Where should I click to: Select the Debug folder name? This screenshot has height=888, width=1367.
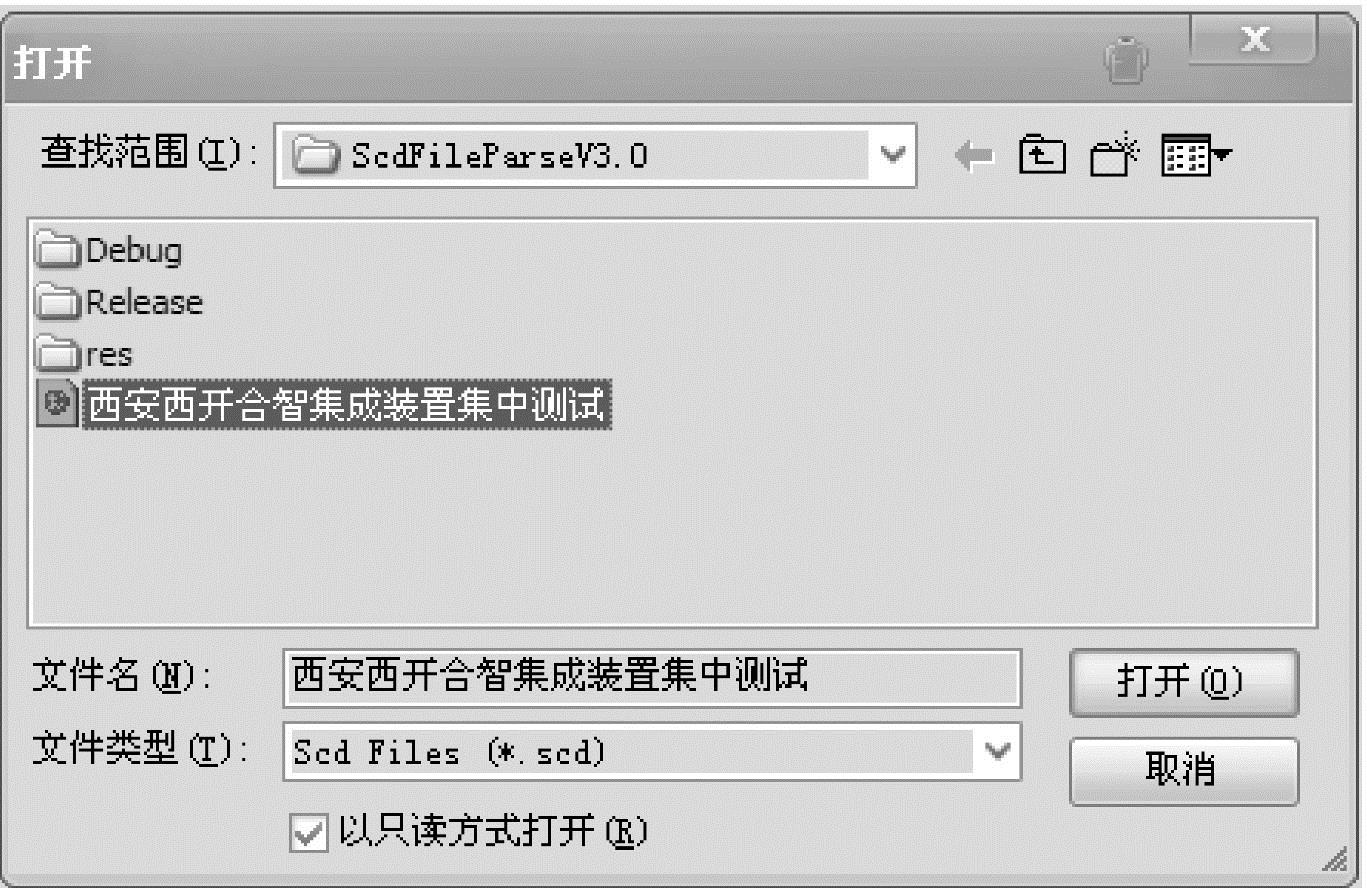pyautogui.click(x=134, y=251)
